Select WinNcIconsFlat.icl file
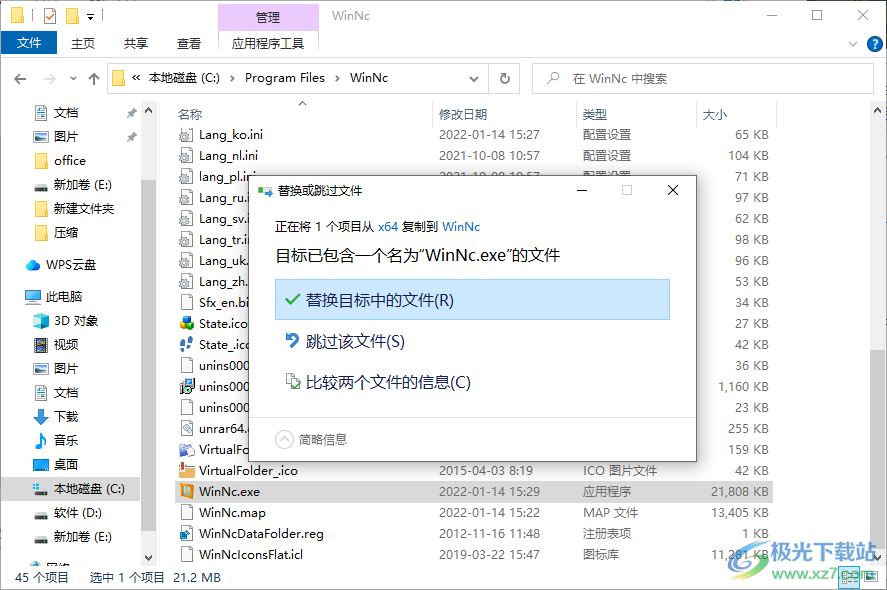This screenshot has width=887, height=590. [251, 554]
